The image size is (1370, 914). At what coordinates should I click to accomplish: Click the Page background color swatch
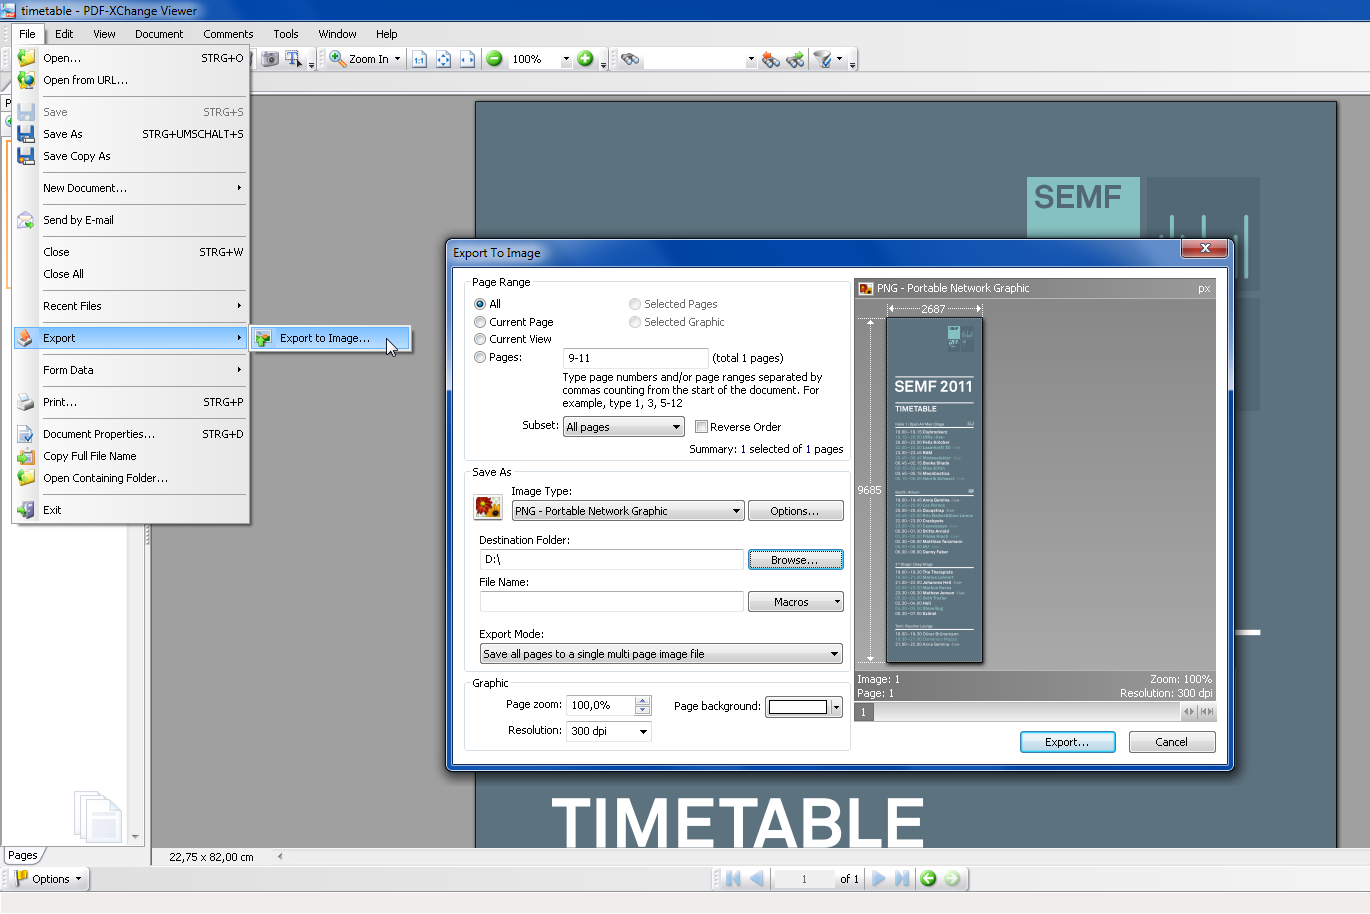coord(797,707)
